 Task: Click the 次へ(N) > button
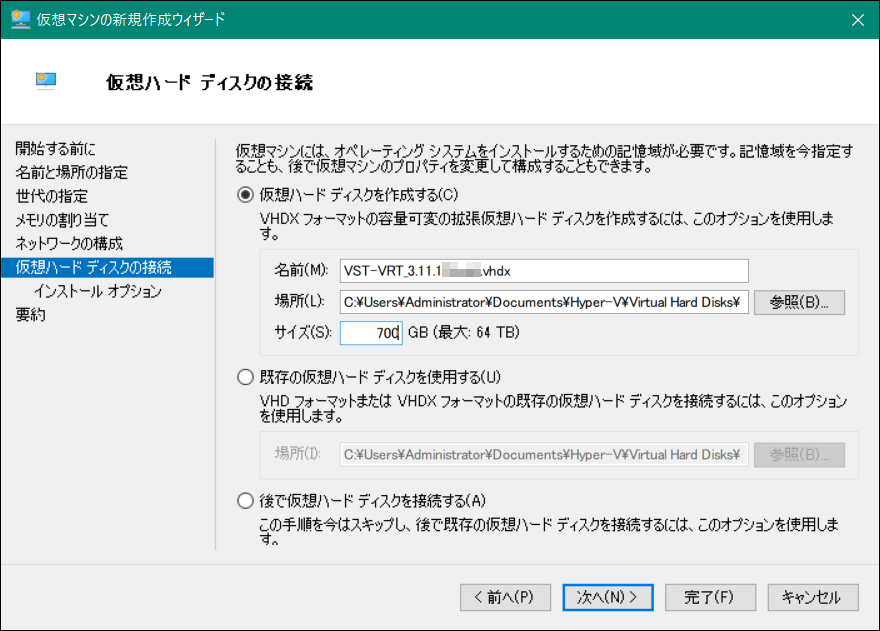[608, 597]
